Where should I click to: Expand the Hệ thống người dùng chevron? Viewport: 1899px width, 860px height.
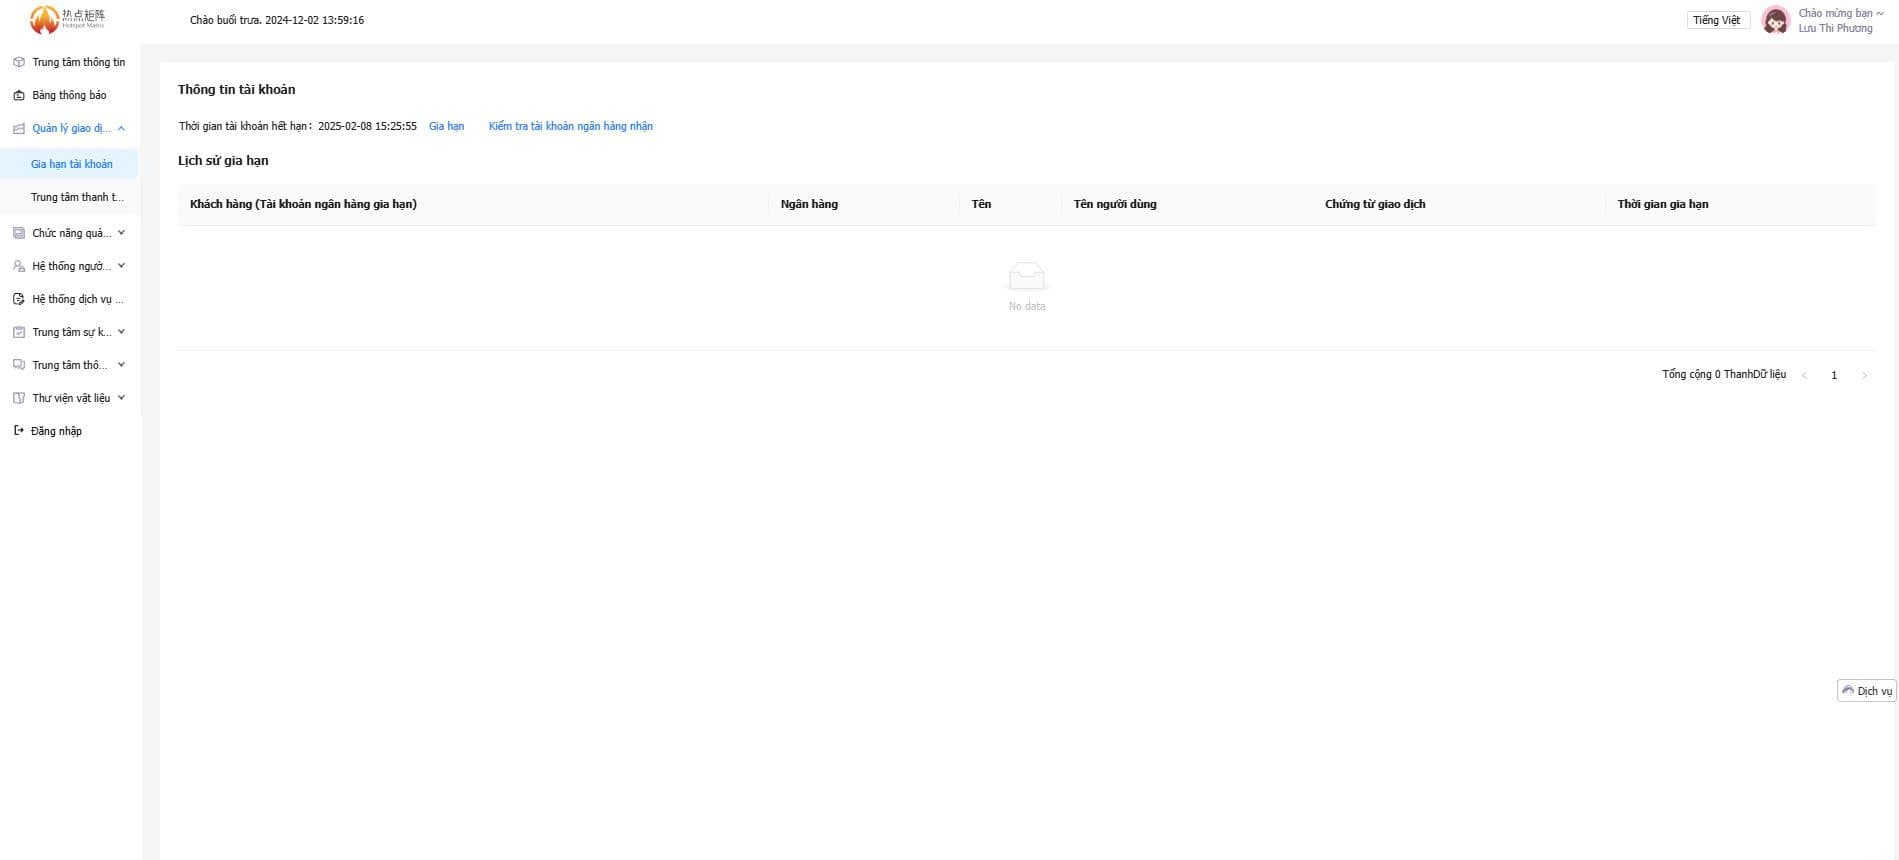point(121,266)
